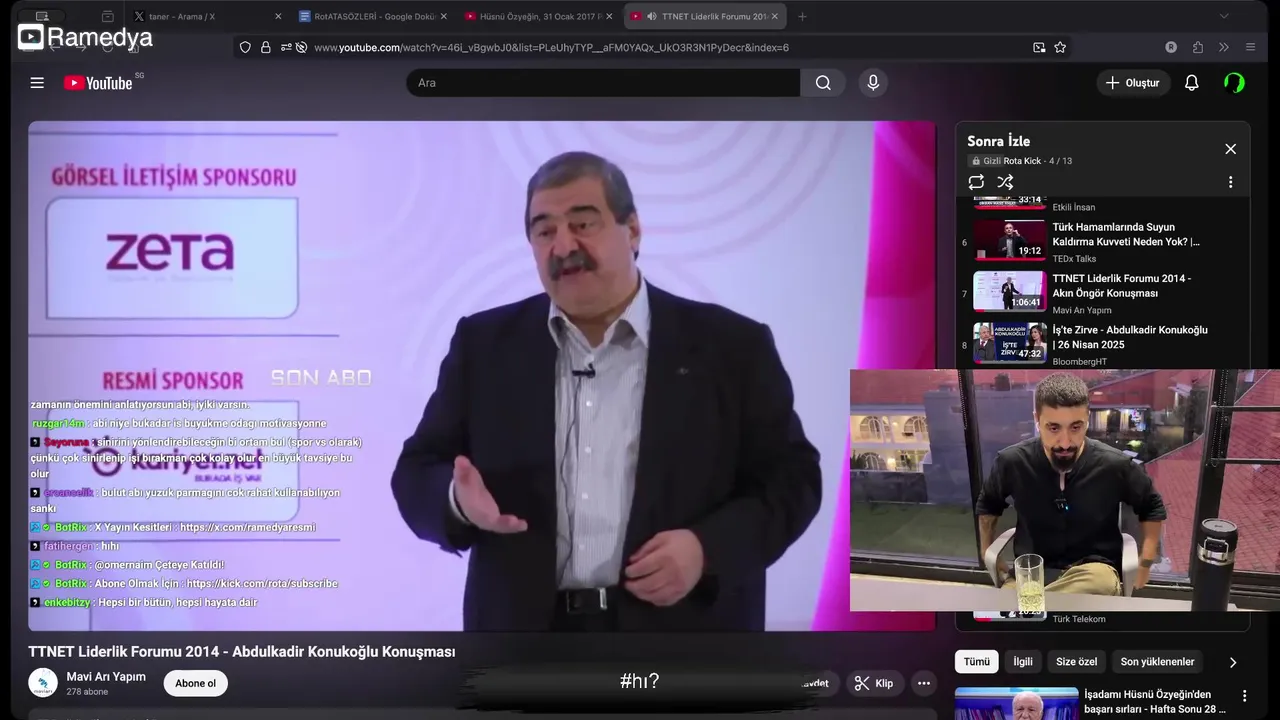Click the Mavi Arı Yapım channel avatar

(x=43, y=683)
